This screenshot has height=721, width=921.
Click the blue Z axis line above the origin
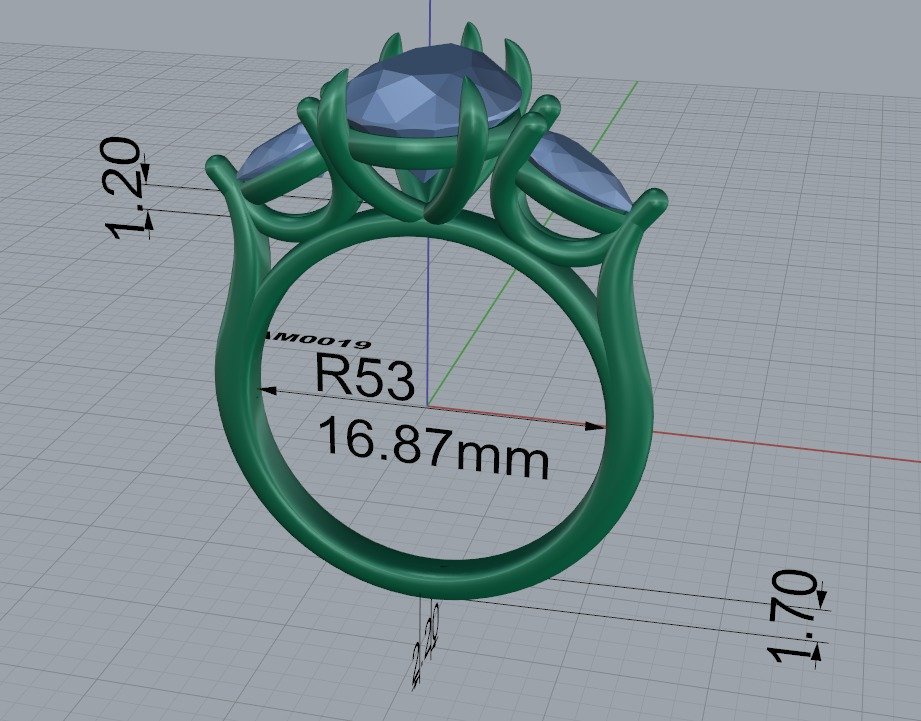click(427, 300)
